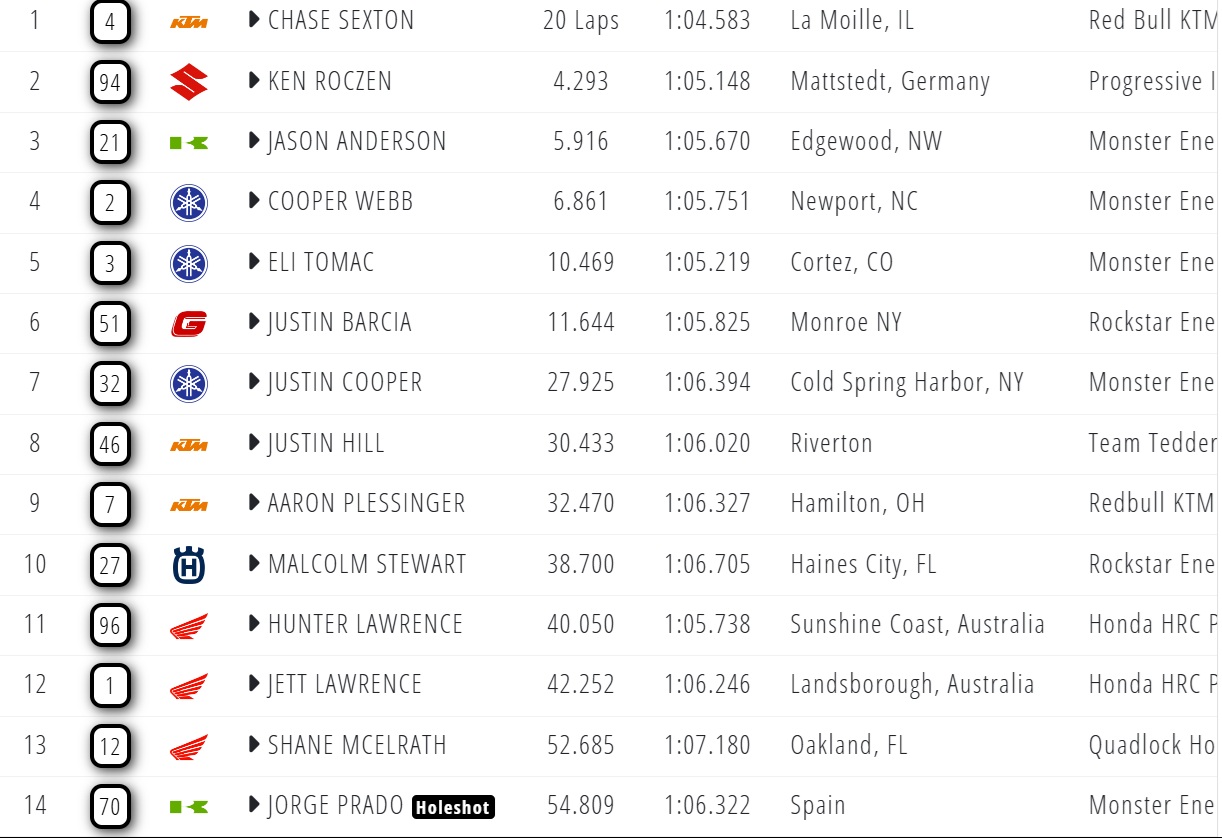Click the Kawasaki logo for Jason Anderson
The width and height of the screenshot is (1222, 838).
[187, 141]
